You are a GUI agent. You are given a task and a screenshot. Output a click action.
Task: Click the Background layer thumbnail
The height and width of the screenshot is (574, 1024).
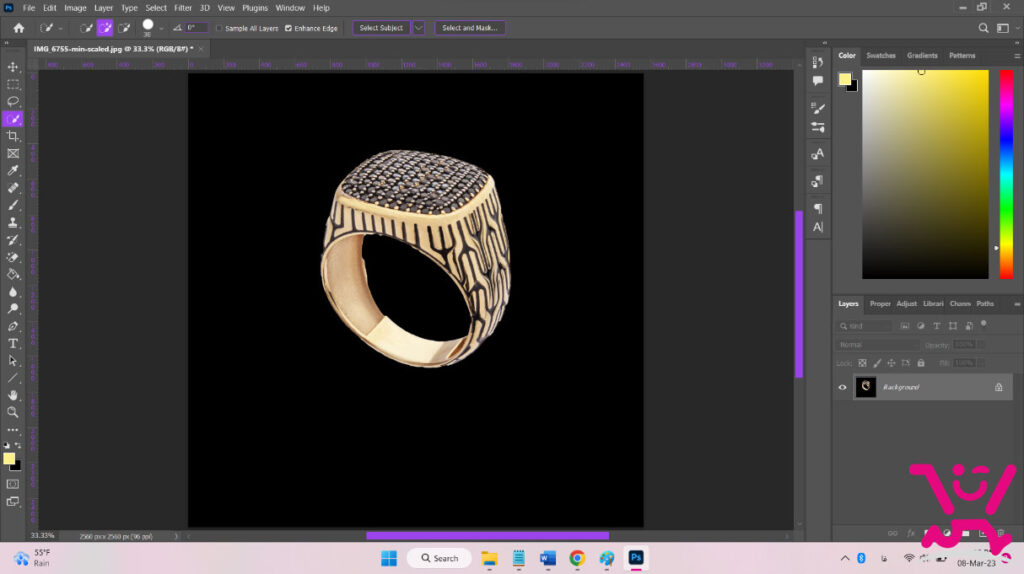pyautogui.click(x=866, y=387)
